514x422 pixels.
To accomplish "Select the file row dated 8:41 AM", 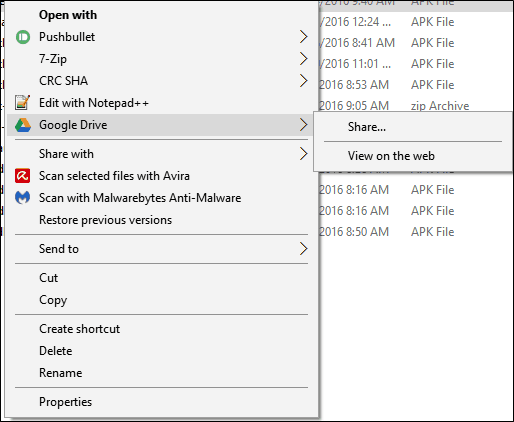I will [x=415, y=43].
